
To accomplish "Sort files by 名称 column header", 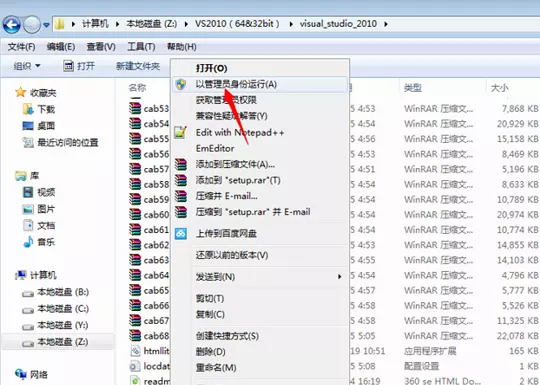I will tap(137, 88).
